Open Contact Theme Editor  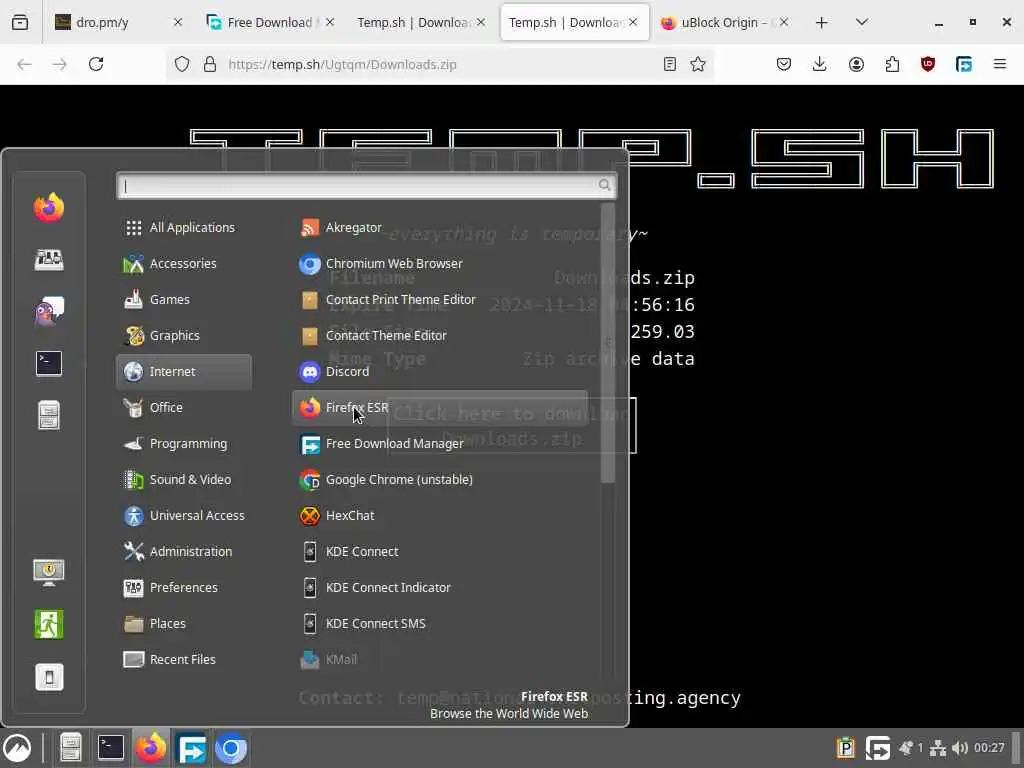click(440, 336)
